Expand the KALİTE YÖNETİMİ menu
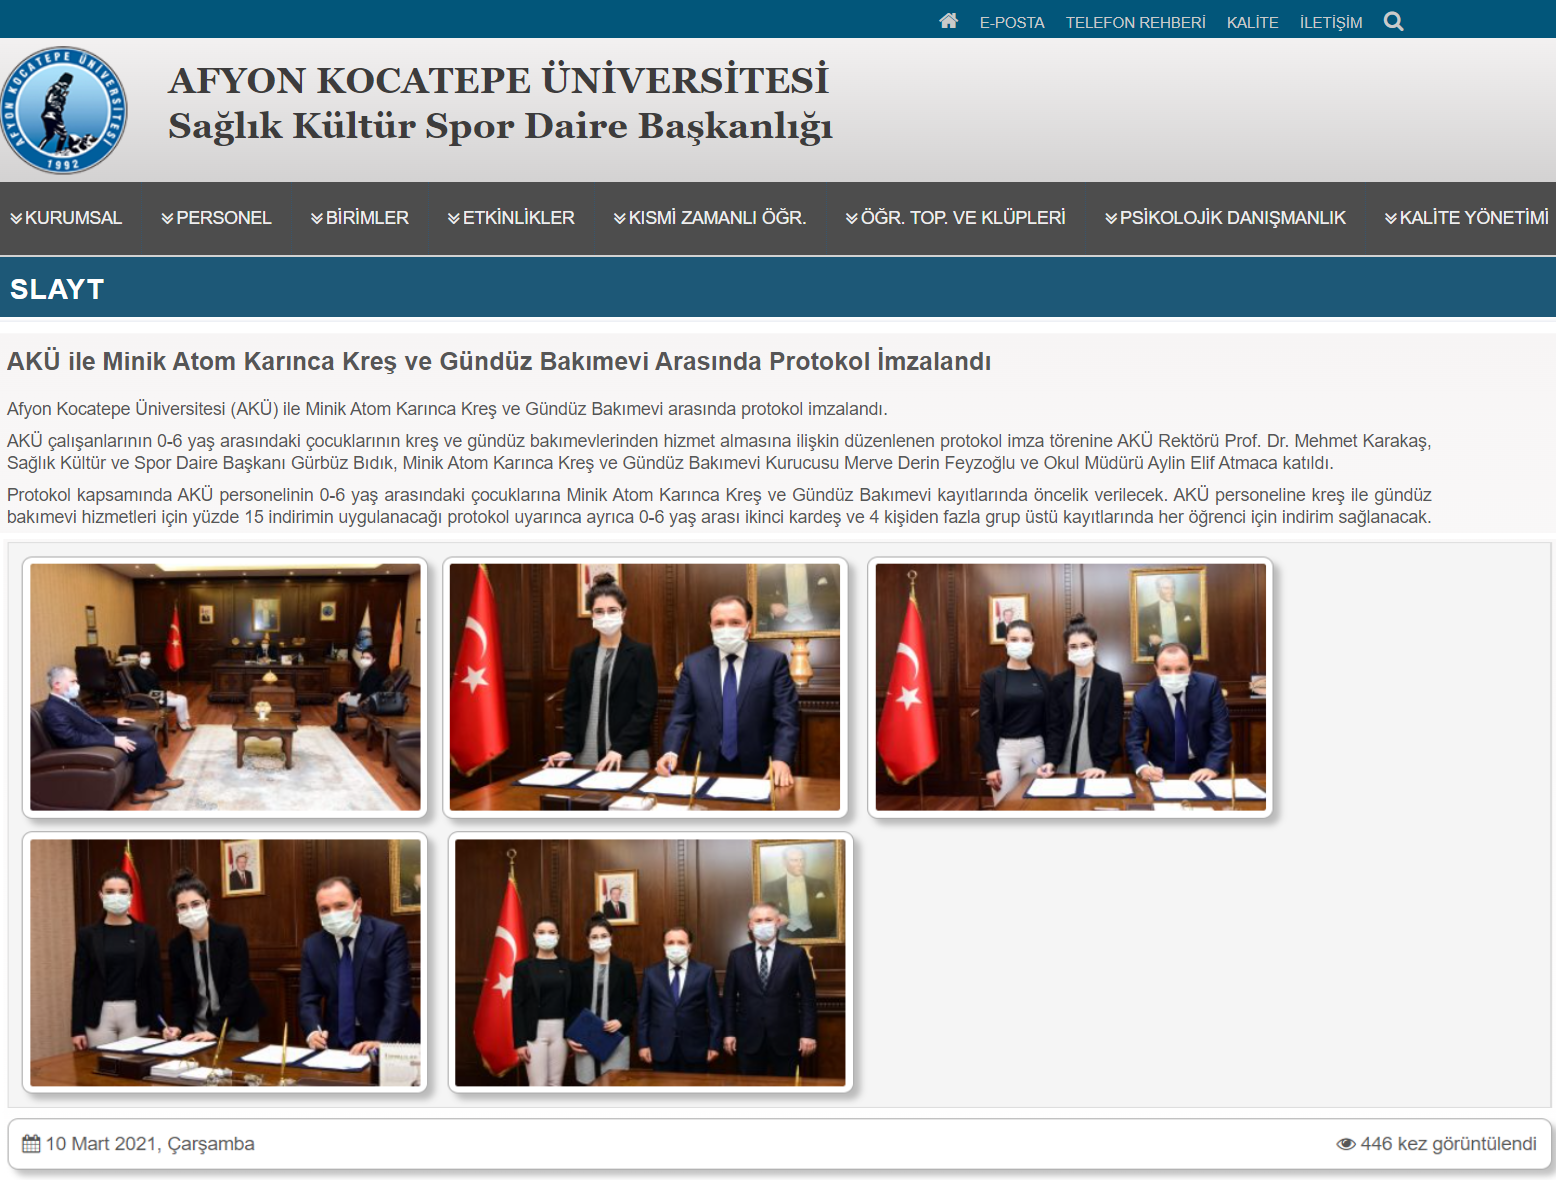This screenshot has height=1180, width=1556. tap(1466, 218)
